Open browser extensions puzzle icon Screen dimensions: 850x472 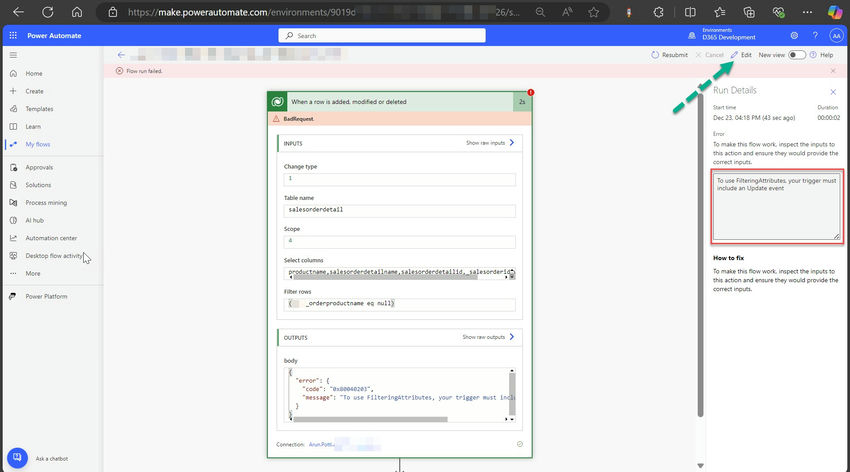click(659, 12)
